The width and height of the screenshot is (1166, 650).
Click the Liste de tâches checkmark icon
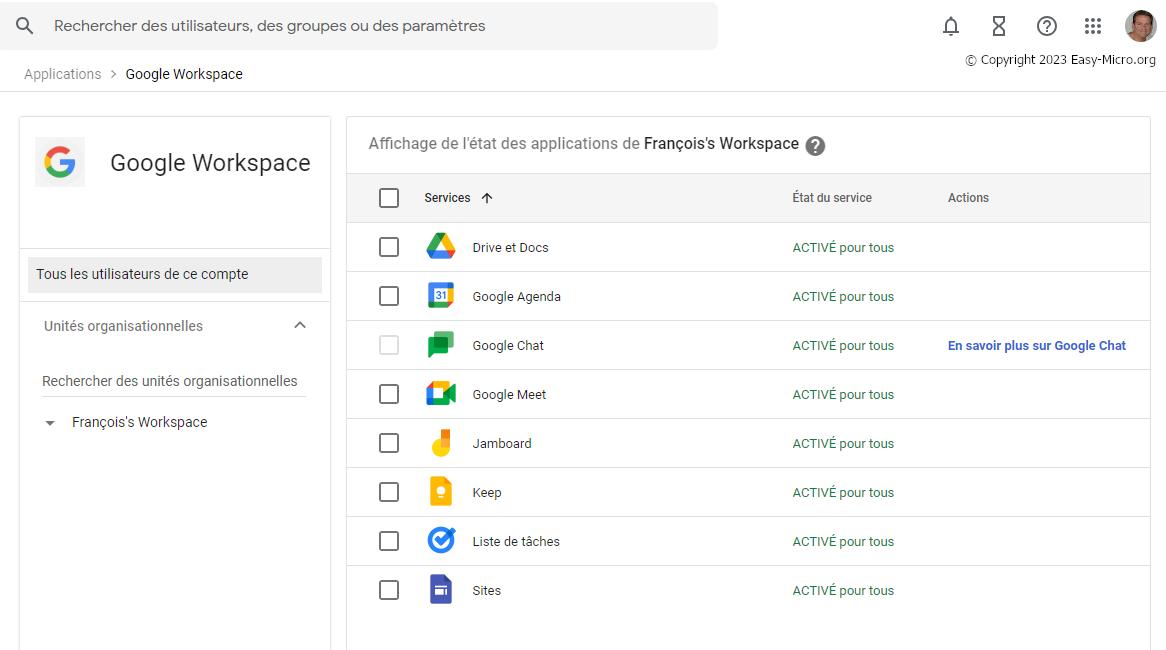[x=440, y=540]
